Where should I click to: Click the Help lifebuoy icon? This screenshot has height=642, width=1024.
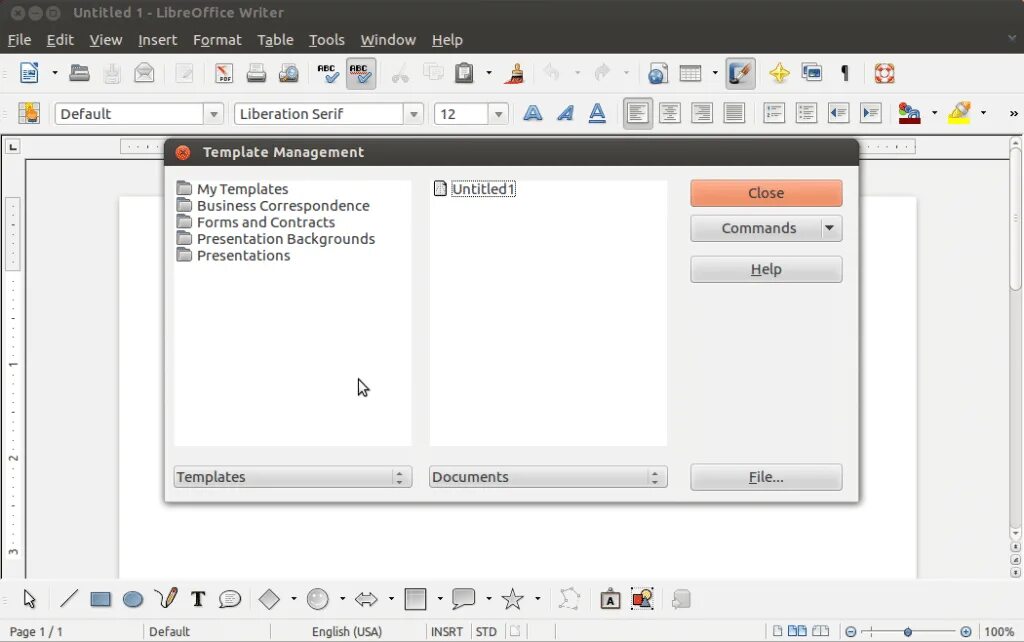tap(884, 73)
